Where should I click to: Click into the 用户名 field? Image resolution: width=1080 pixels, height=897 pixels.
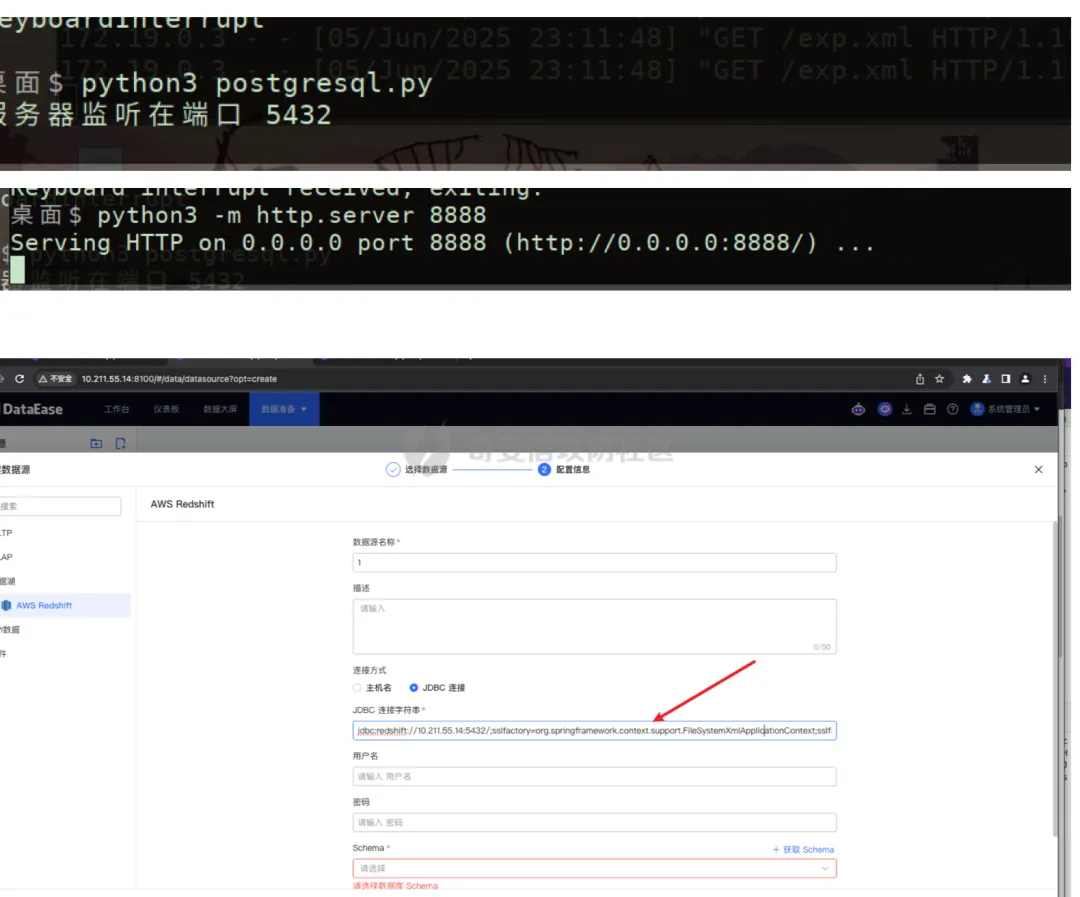(594, 776)
